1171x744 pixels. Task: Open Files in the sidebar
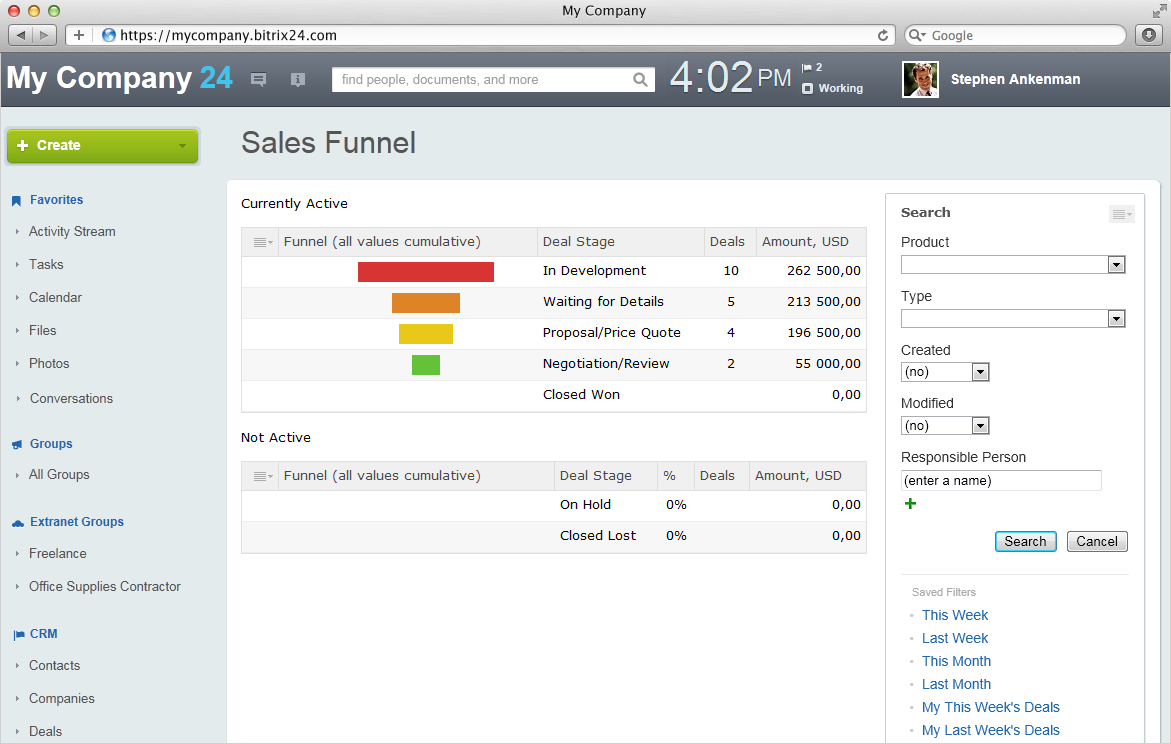[x=43, y=330]
